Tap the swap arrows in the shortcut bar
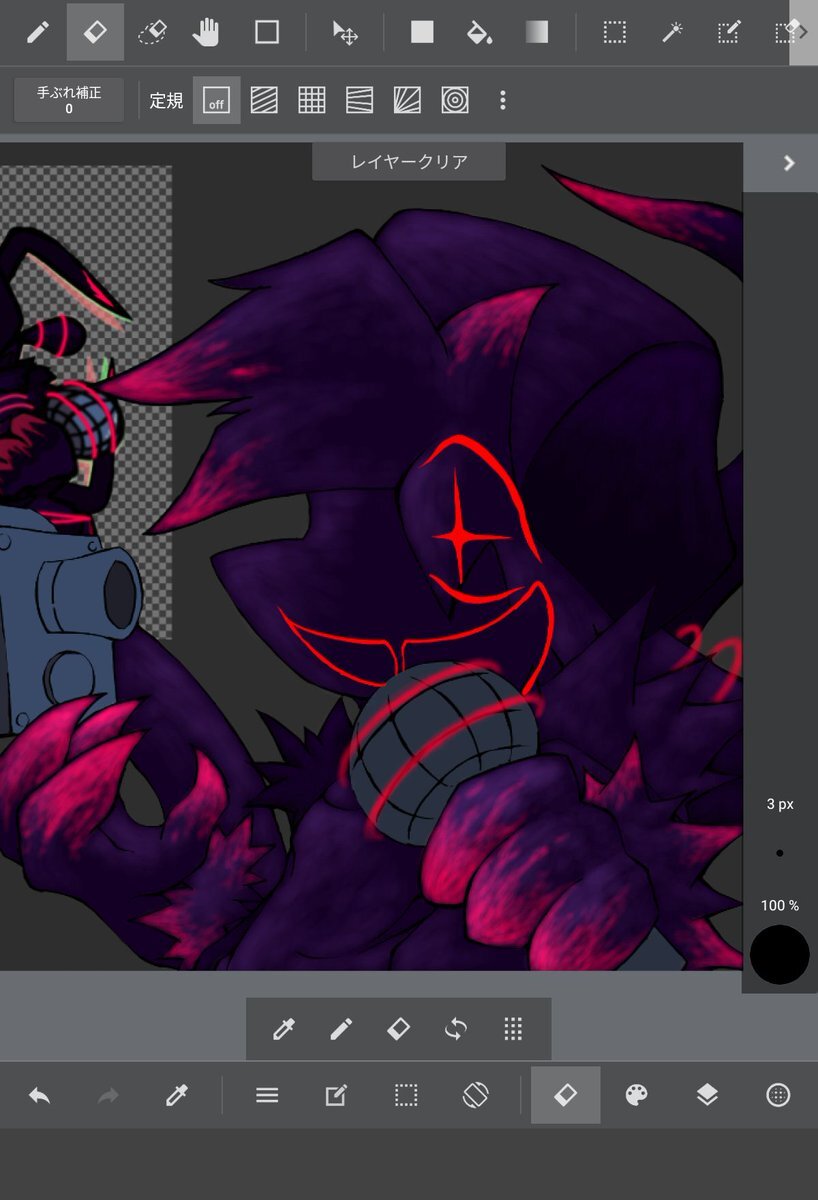 point(456,1029)
